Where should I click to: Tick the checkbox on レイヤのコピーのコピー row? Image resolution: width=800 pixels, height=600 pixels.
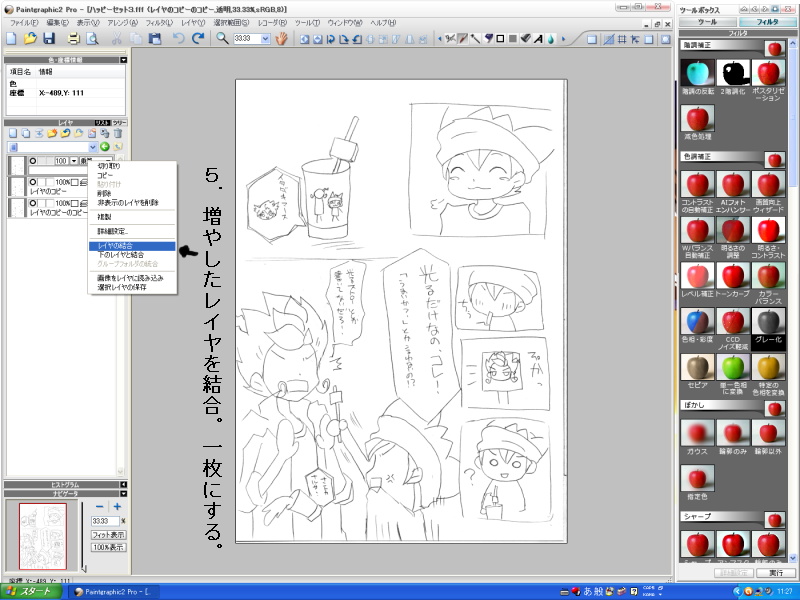coord(74,203)
